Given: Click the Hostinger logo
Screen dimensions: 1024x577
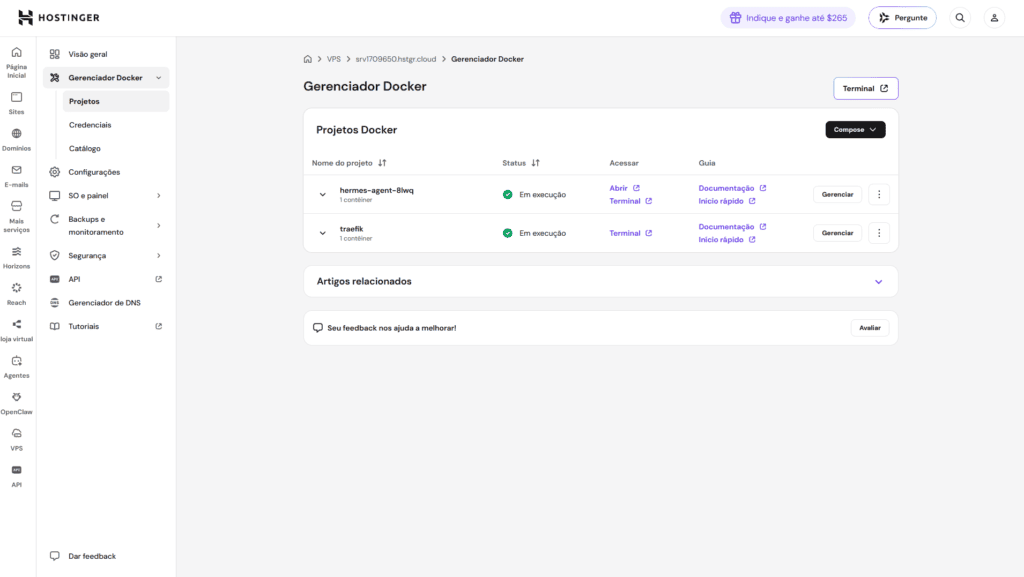Looking at the screenshot, I should pos(59,18).
